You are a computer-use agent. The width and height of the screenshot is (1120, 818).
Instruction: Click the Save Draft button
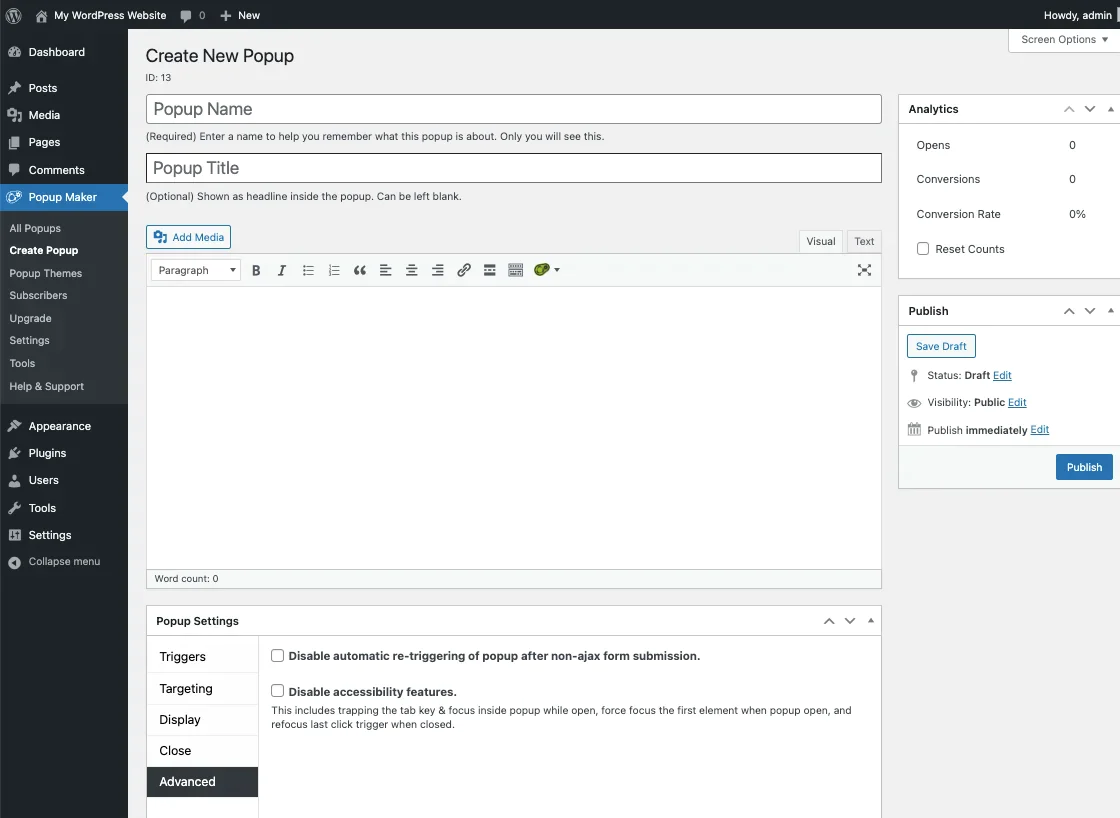[x=940, y=345]
